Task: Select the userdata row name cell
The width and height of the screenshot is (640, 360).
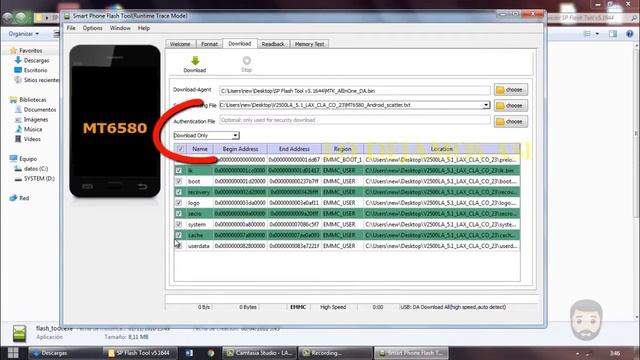Action: (199, 246)
